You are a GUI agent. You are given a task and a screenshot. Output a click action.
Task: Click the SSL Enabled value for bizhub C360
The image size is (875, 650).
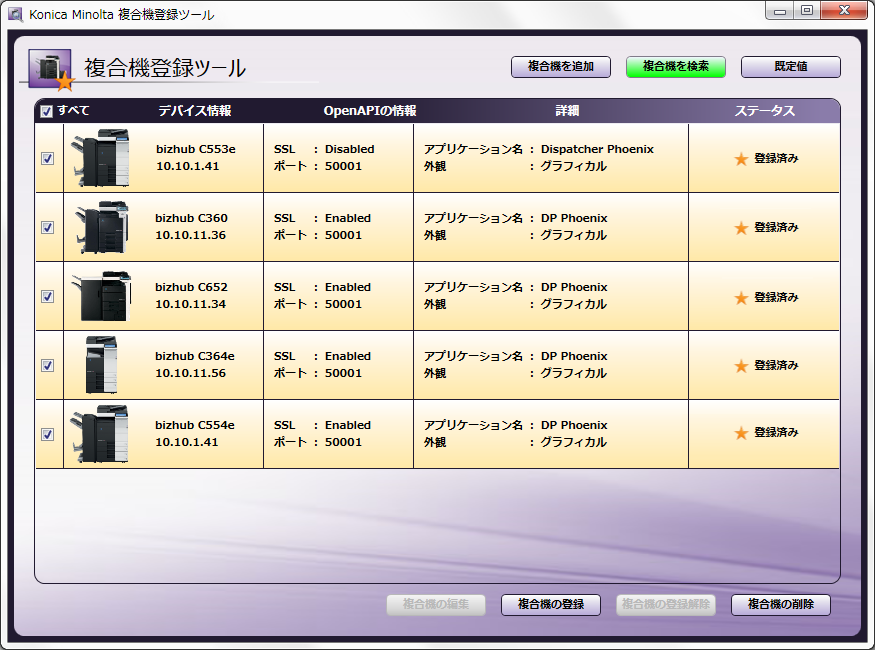(x=348, y=218)
